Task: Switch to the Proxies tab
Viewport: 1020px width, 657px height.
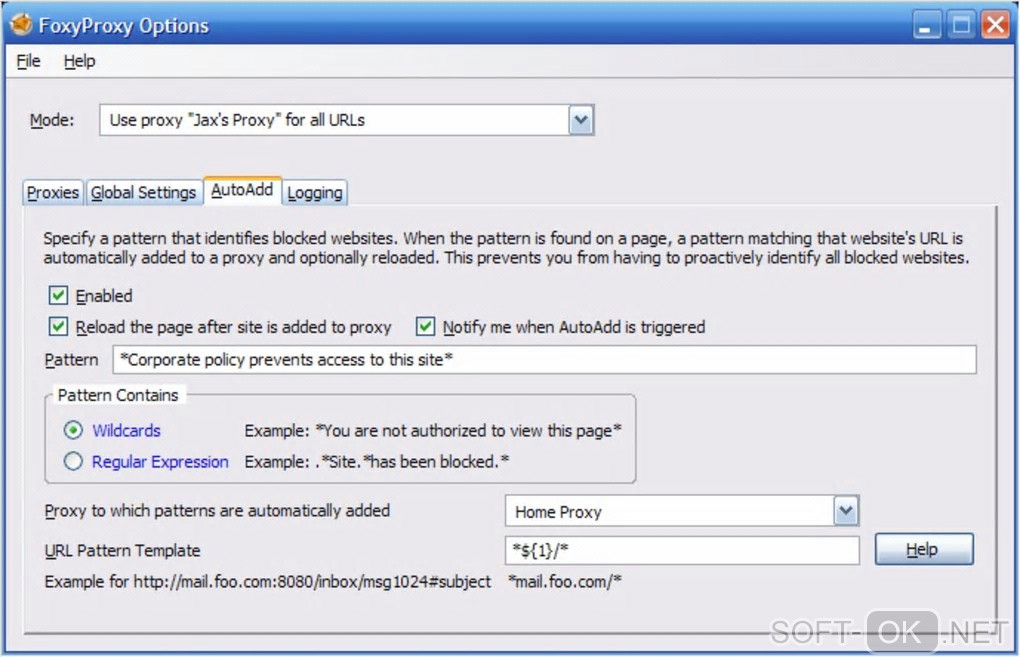Action: (x=53, y=193)
